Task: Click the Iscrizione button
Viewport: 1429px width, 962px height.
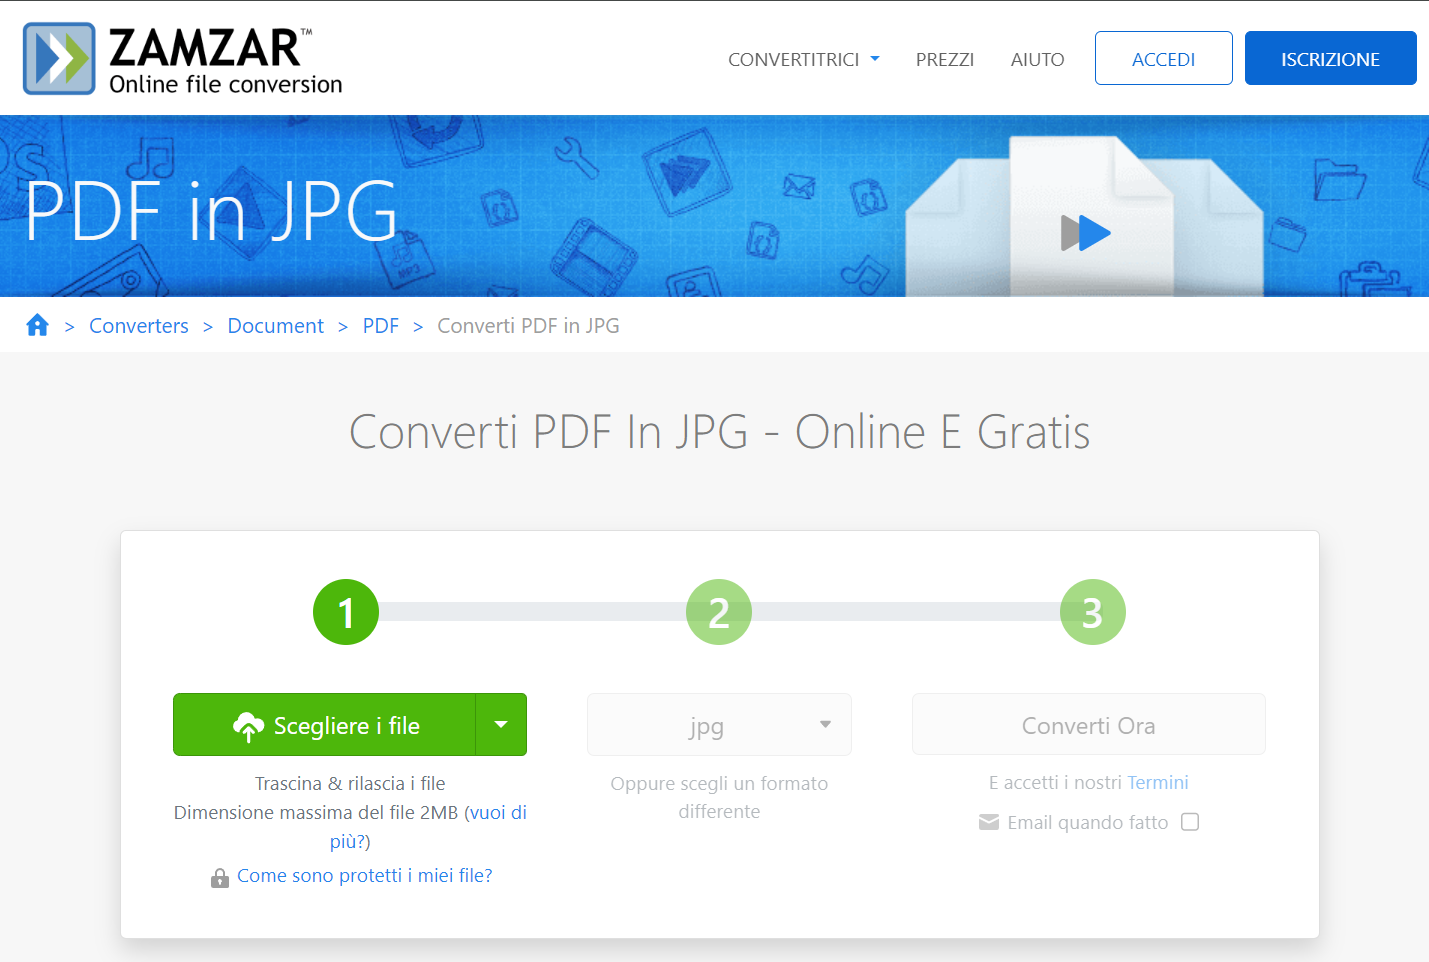Action: (x=1331, y=58)
